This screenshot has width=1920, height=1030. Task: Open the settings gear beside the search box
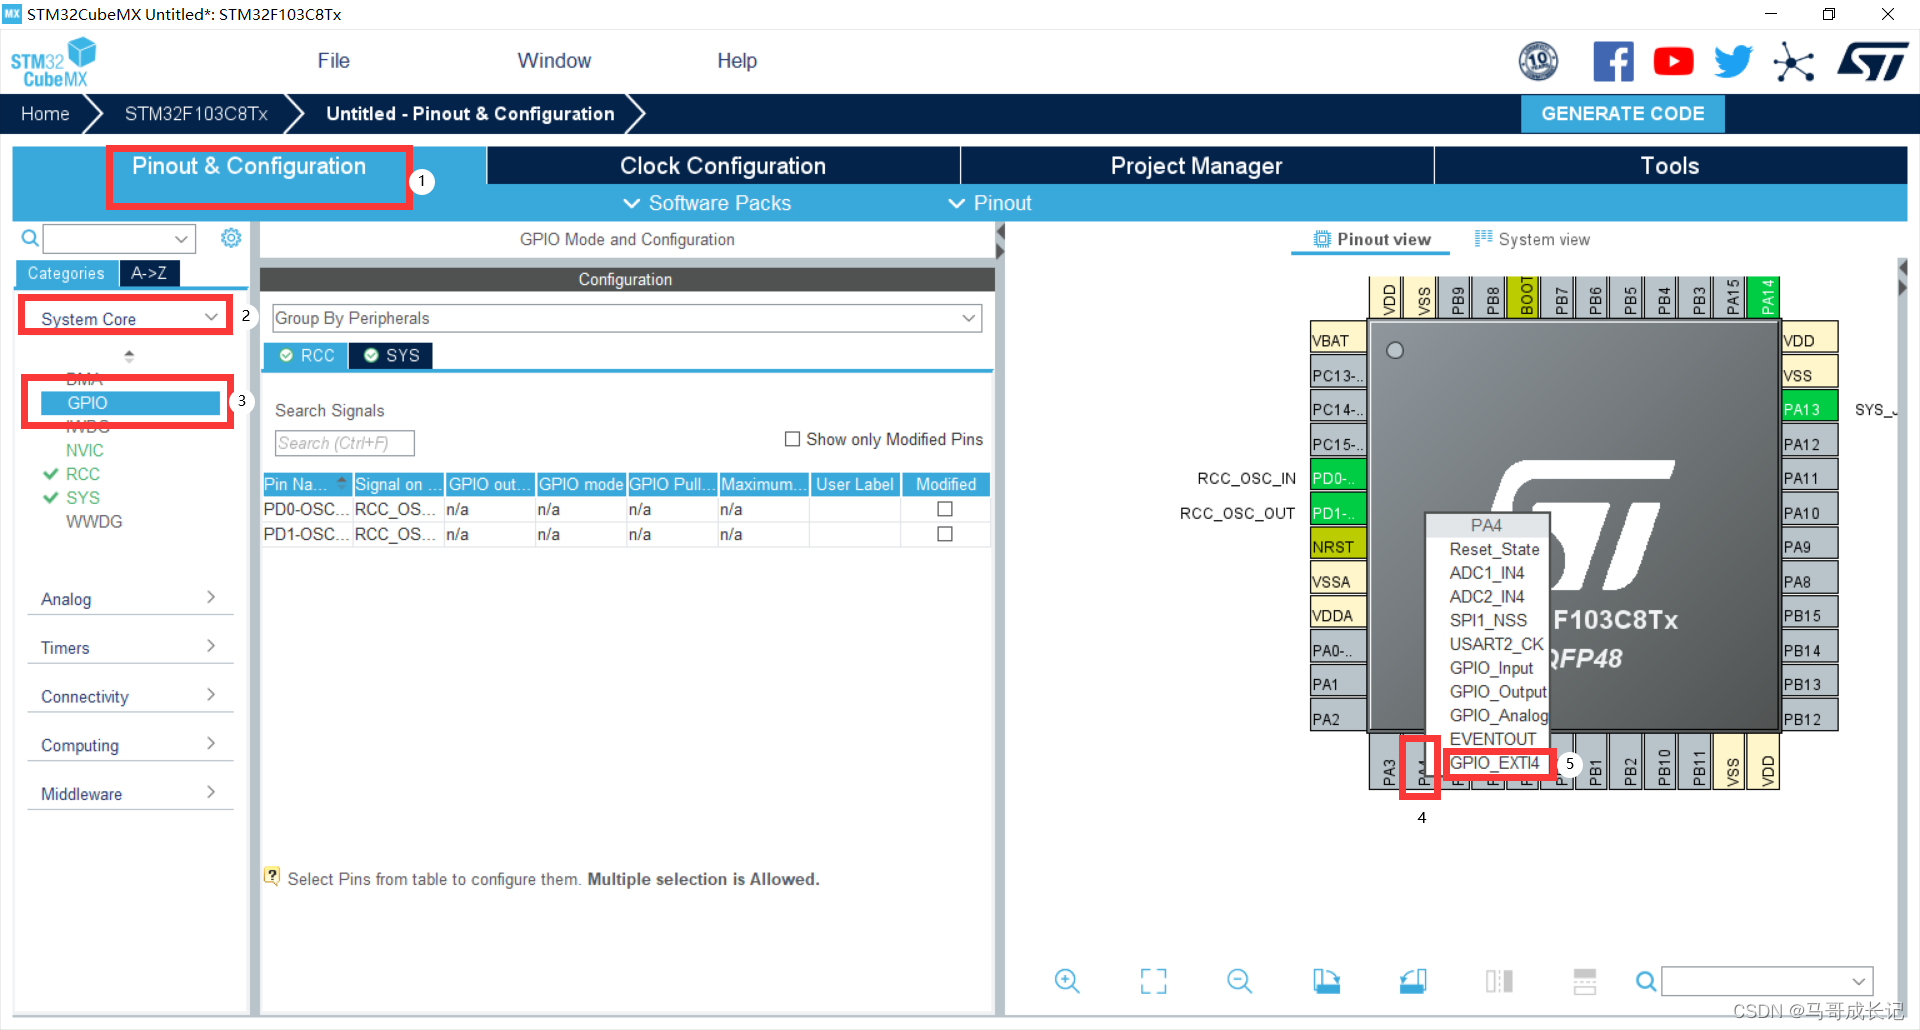(x=231, y=238)
